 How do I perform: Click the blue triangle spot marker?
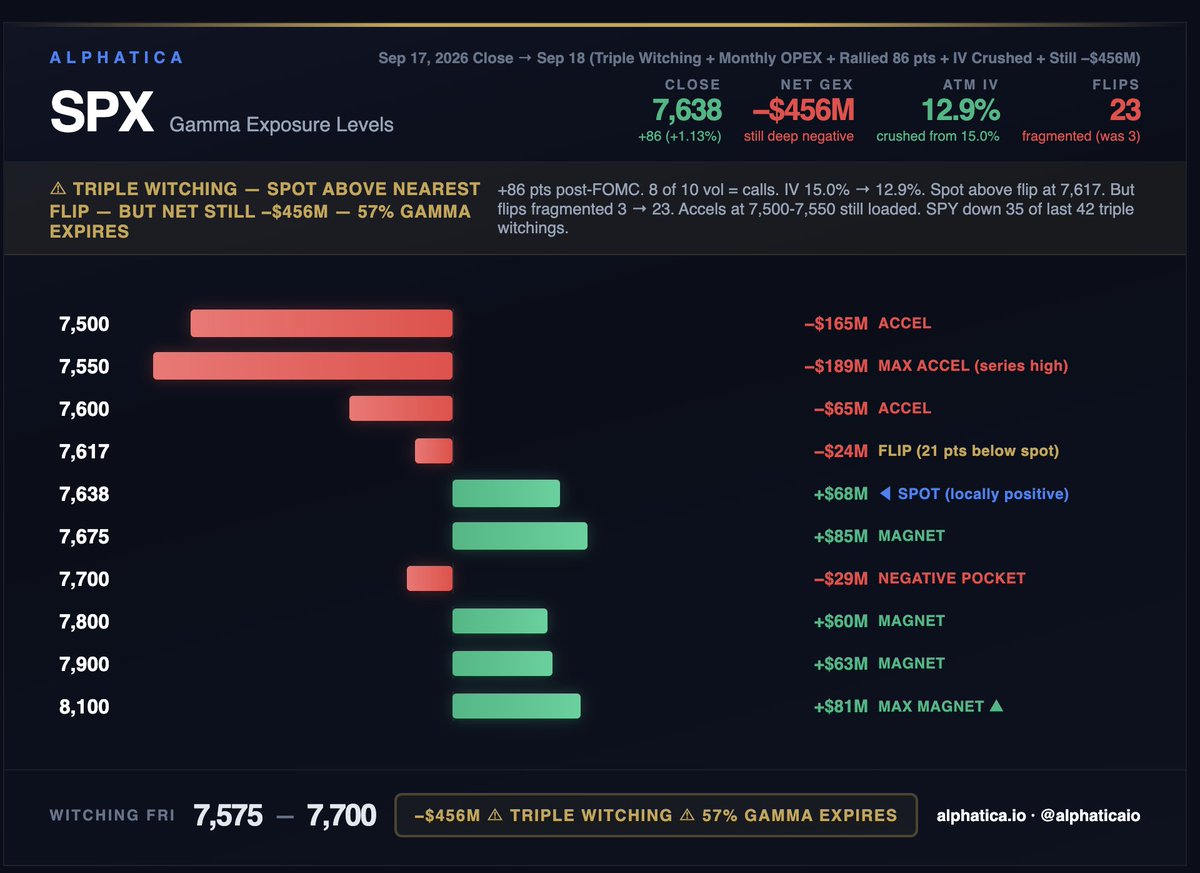884,494
